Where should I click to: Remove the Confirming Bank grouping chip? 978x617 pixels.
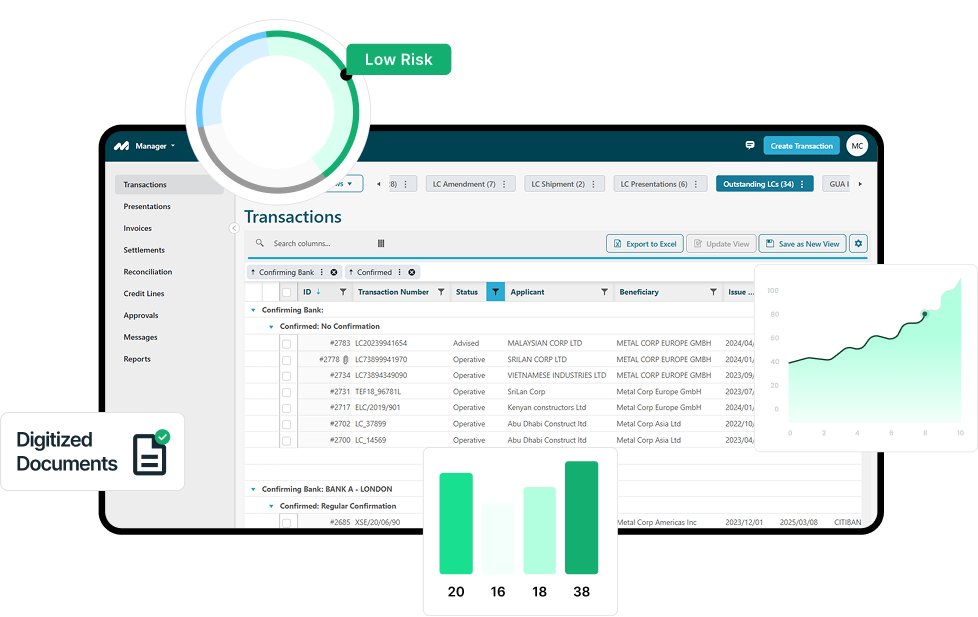[x=334, y=272]
